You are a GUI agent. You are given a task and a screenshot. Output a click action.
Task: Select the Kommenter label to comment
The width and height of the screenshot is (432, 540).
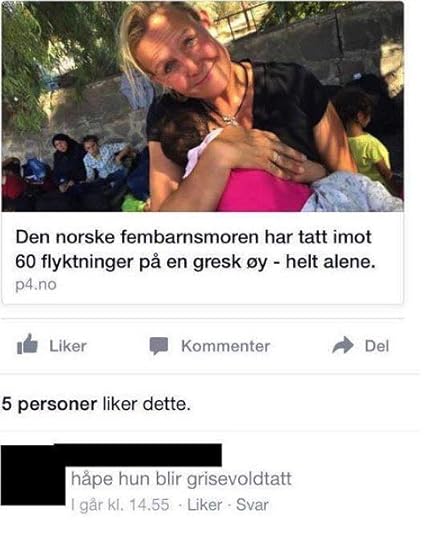tap(226, 346)
